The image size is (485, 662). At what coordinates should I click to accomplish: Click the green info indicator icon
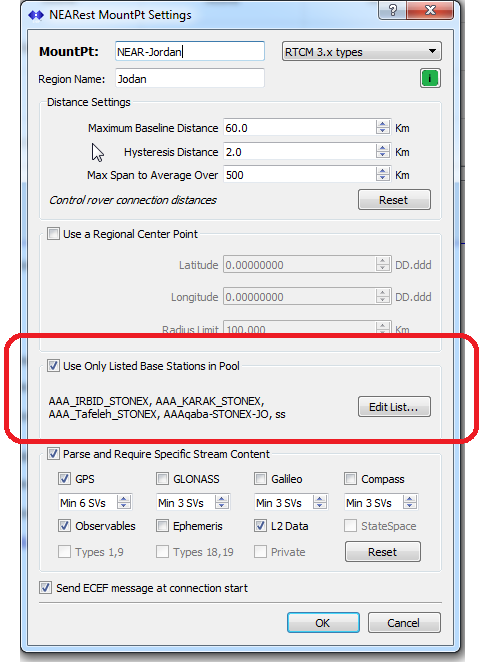[430, 78]
